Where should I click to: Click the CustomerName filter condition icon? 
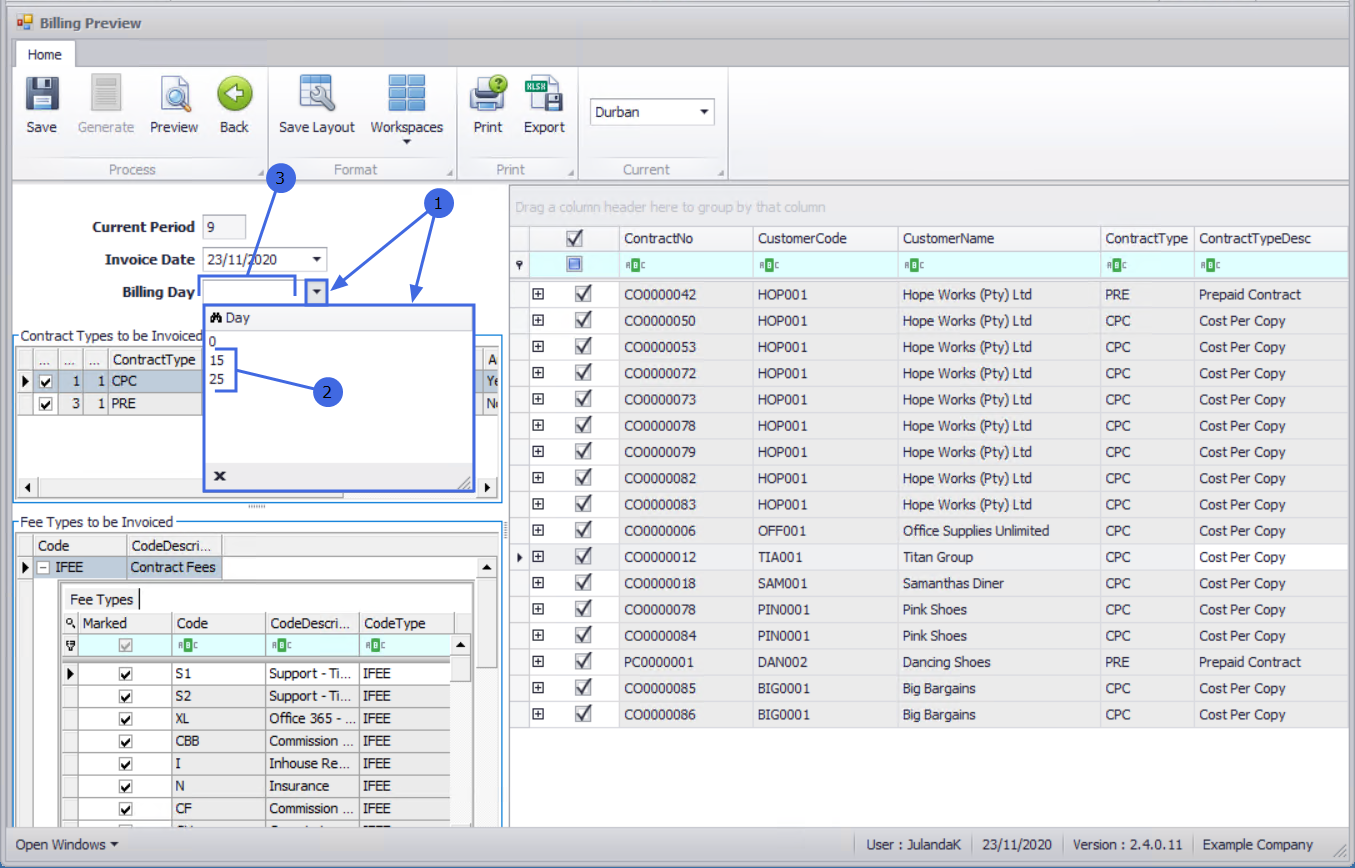(x=912, y=265)
